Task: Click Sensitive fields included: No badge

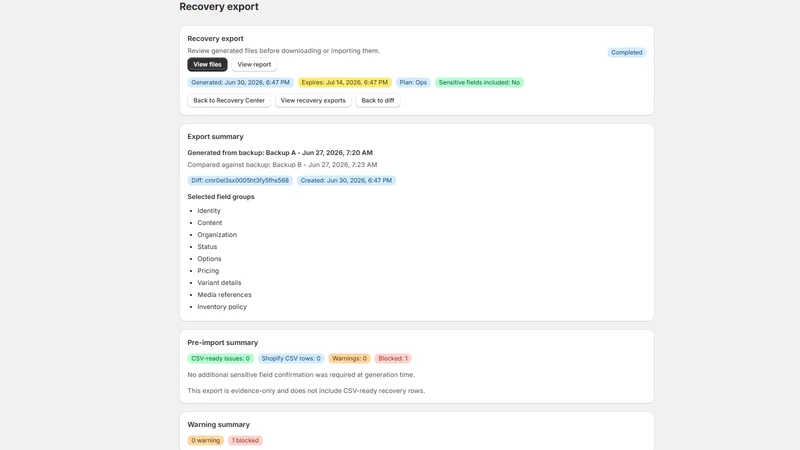Action: pyautogui.click(x=479, y=82)
